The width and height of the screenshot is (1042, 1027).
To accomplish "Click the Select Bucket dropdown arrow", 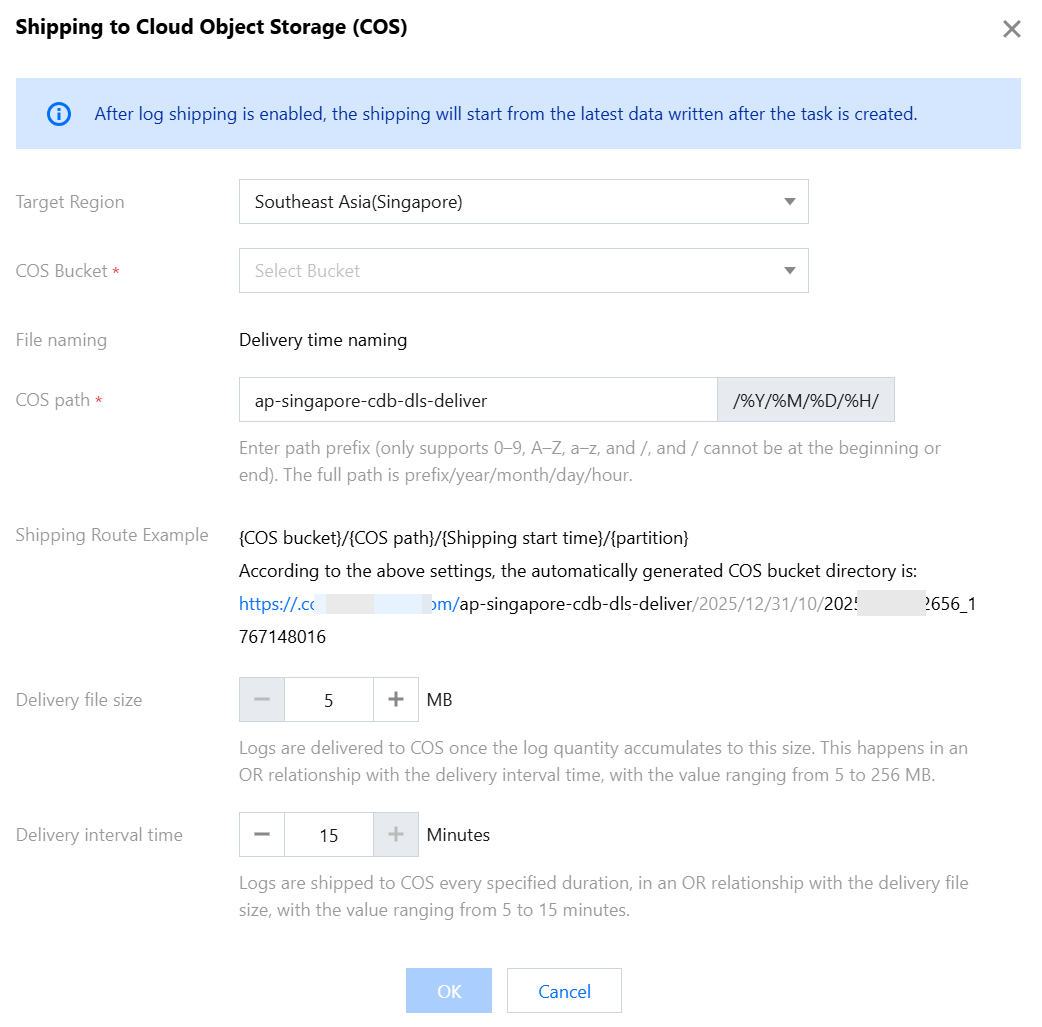I will coord(790,271).
